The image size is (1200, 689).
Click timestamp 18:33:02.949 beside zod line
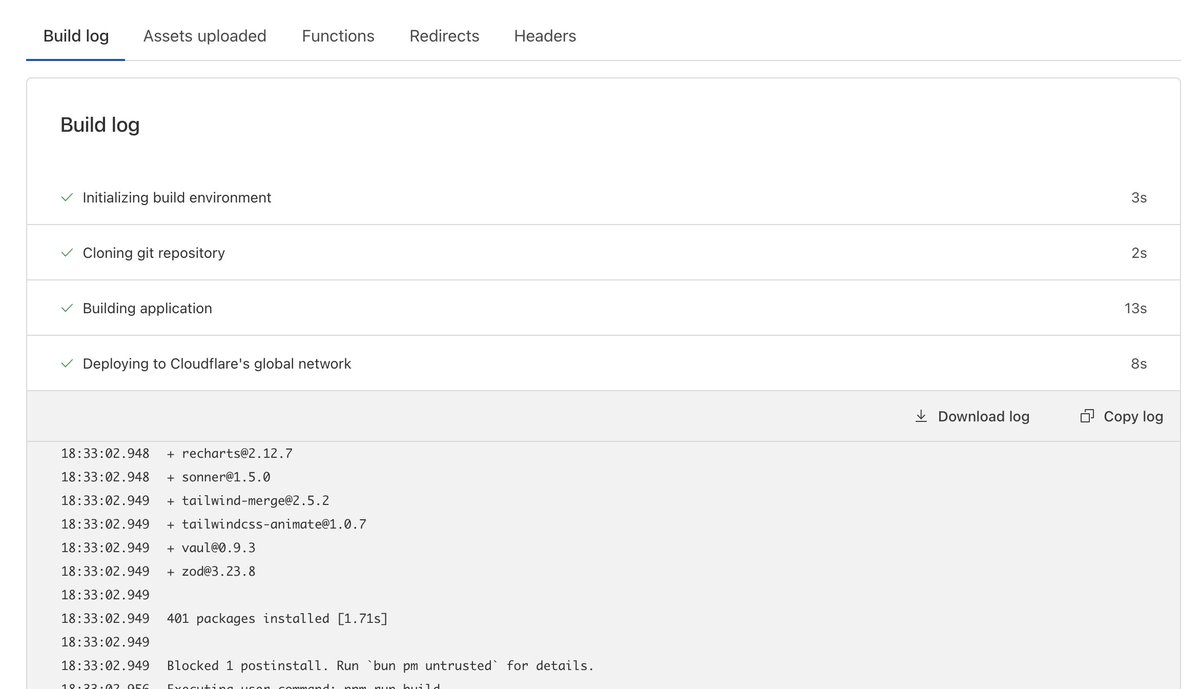point(105,571)
